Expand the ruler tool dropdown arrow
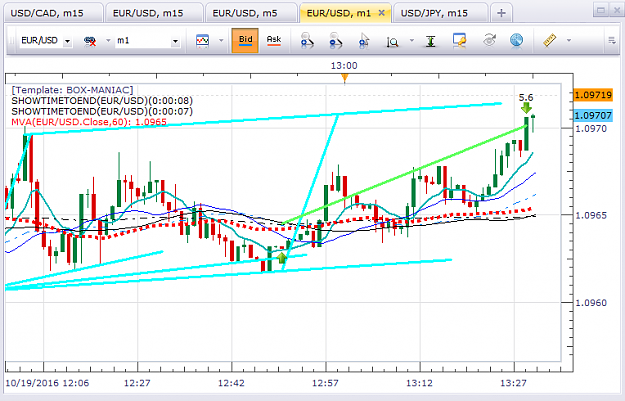This screenshot has width=625, height=401. click(x=569, y=41)
